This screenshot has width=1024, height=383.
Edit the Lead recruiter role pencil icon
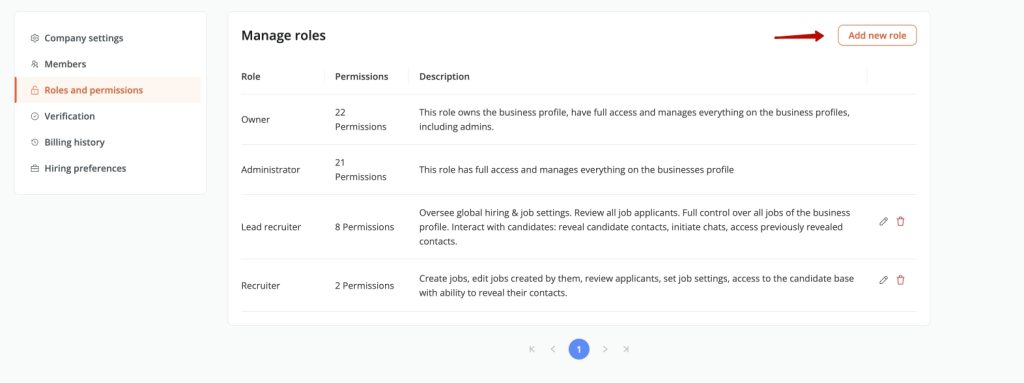[x=884, y=222]
